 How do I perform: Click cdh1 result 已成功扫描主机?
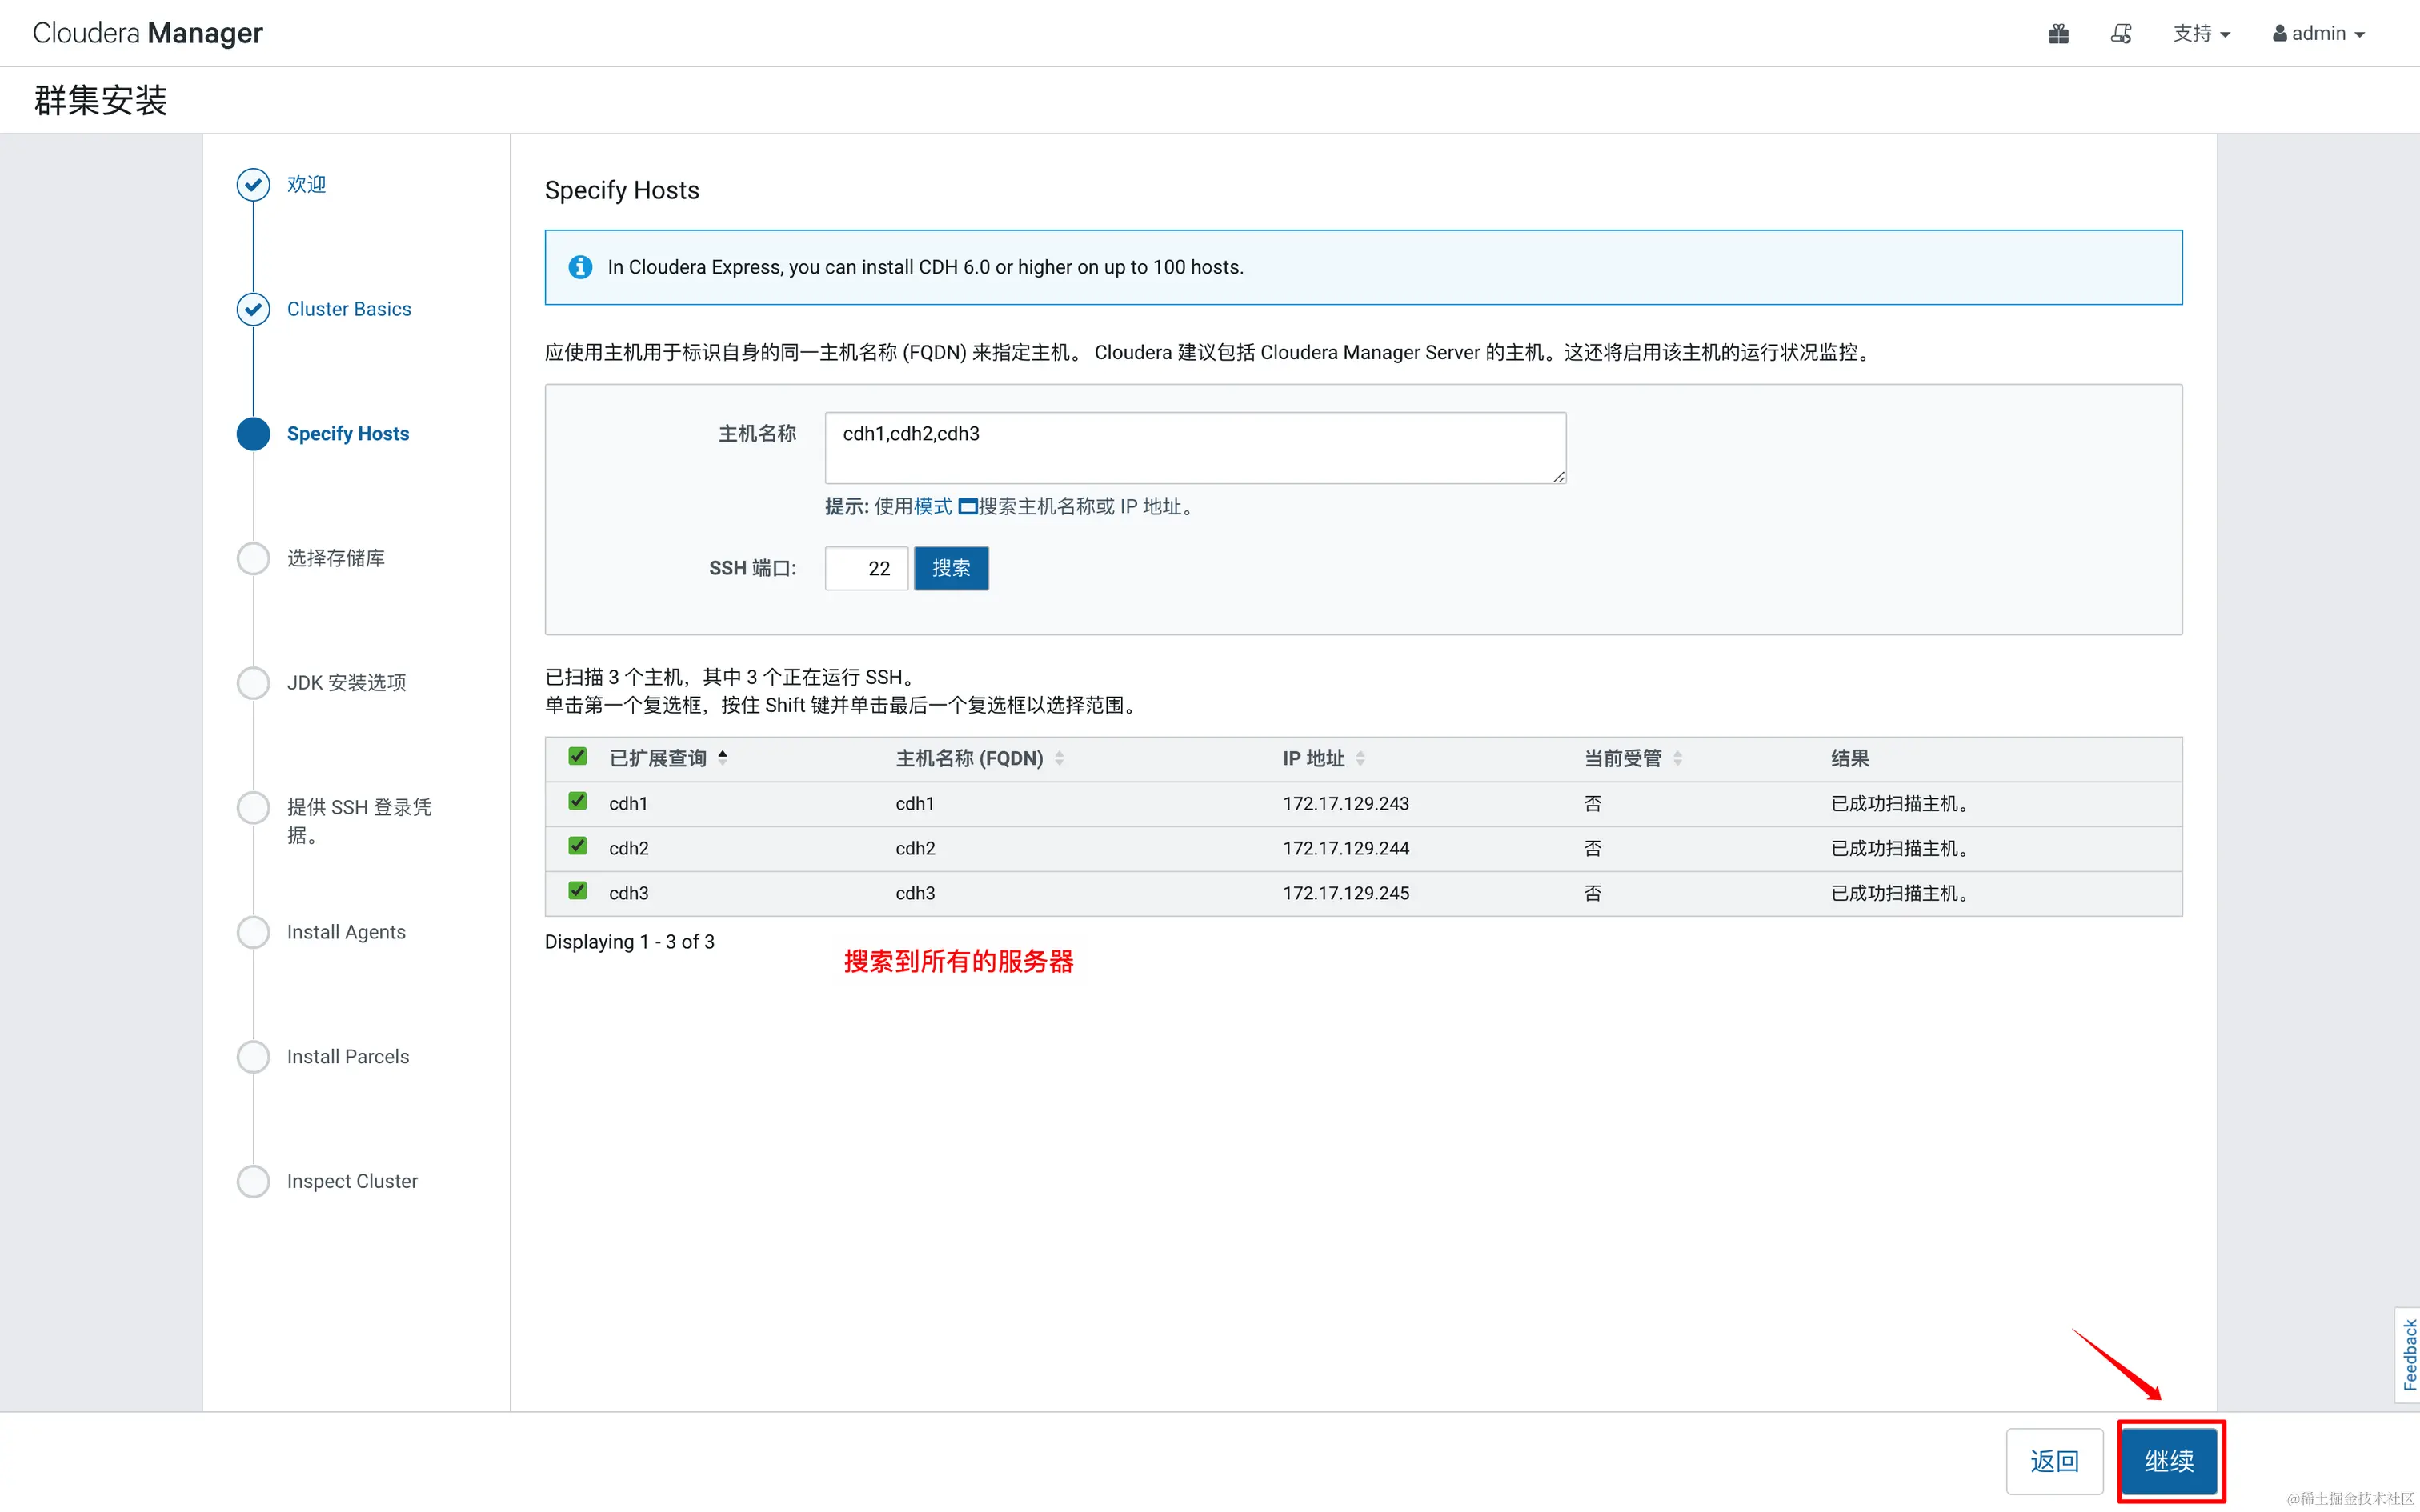tap(1900, 804)
